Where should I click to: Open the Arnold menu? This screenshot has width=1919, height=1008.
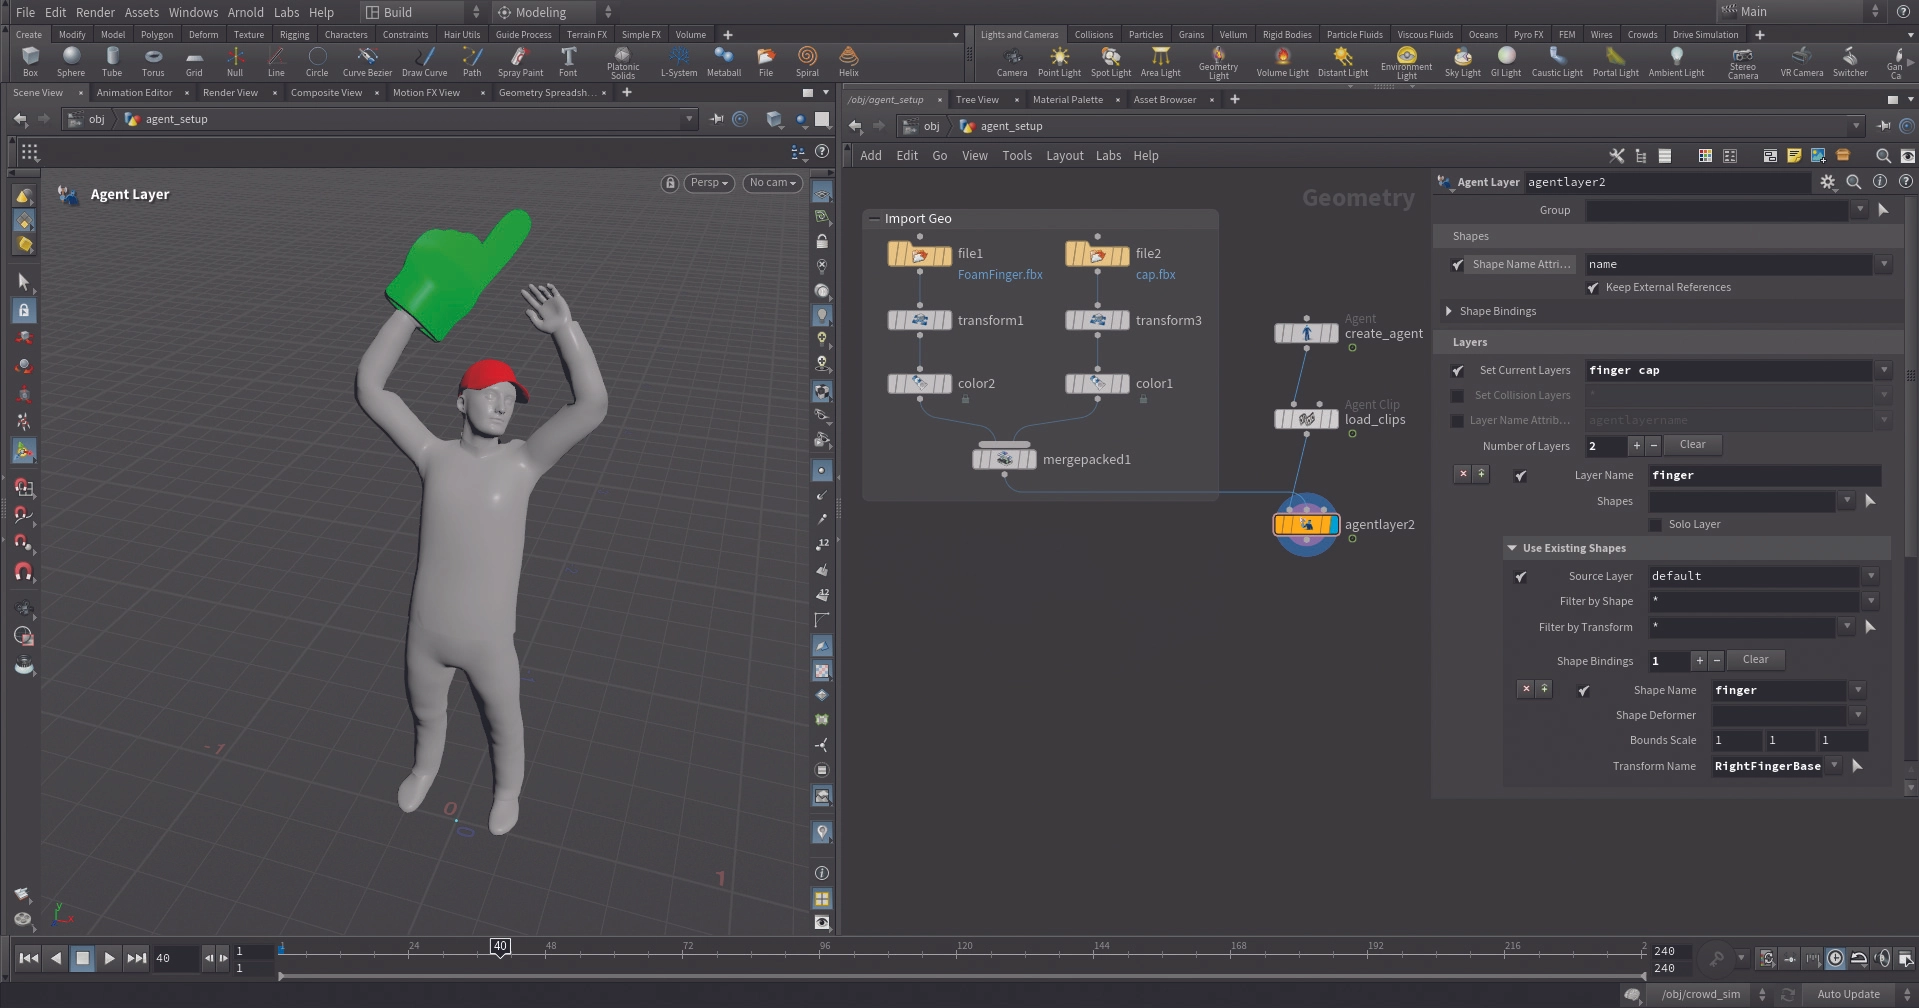click(x=246, y=12)
